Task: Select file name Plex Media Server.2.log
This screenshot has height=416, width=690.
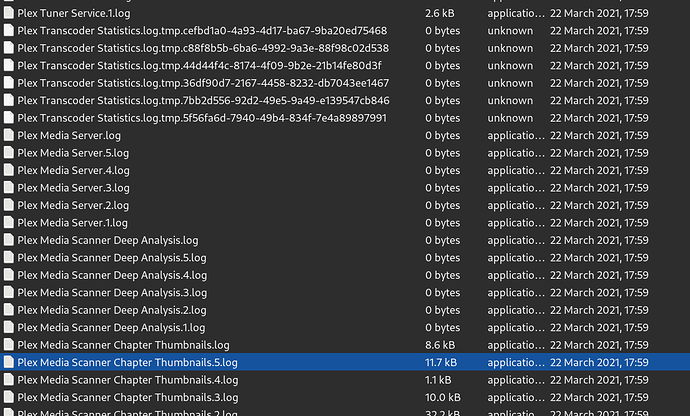Action: point(73,205)
